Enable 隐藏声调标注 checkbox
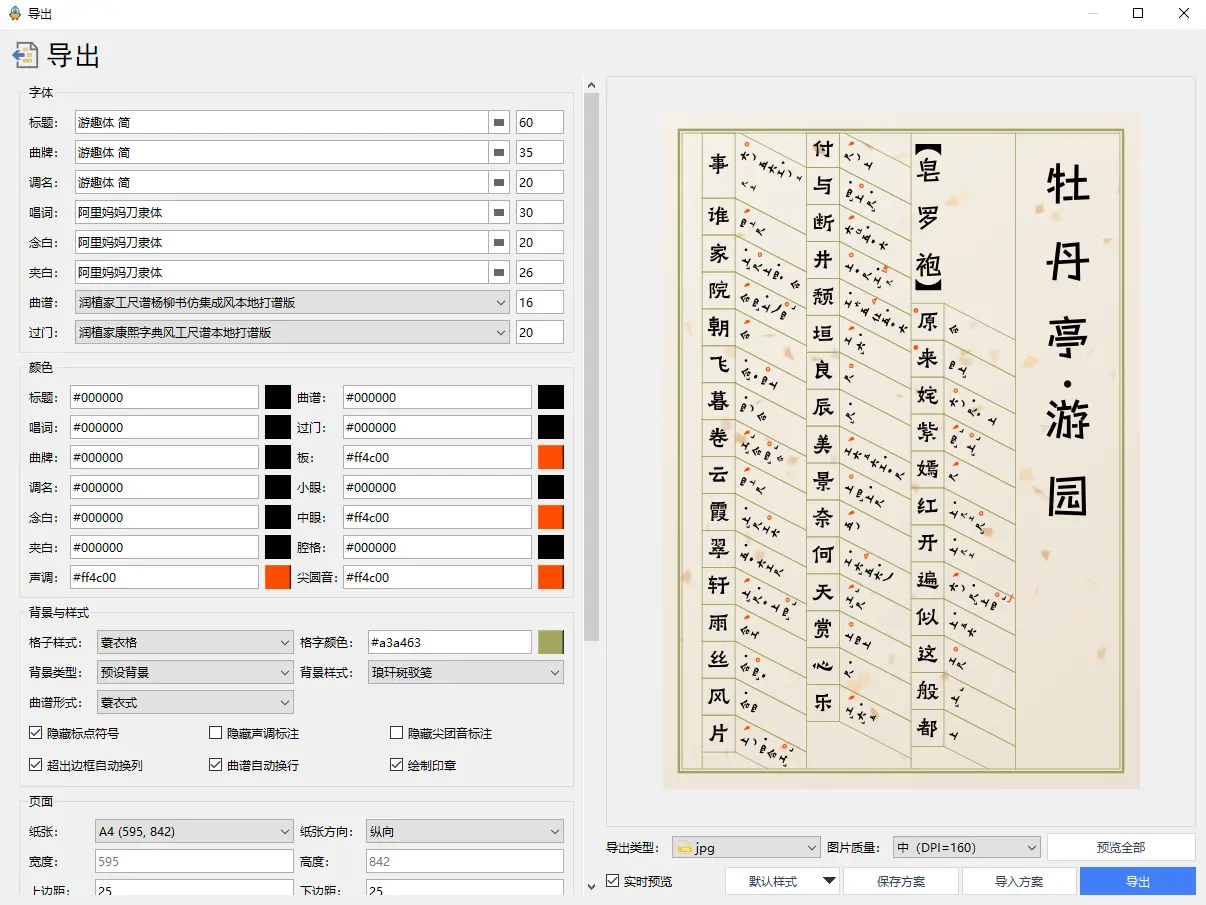 [215, 733]
